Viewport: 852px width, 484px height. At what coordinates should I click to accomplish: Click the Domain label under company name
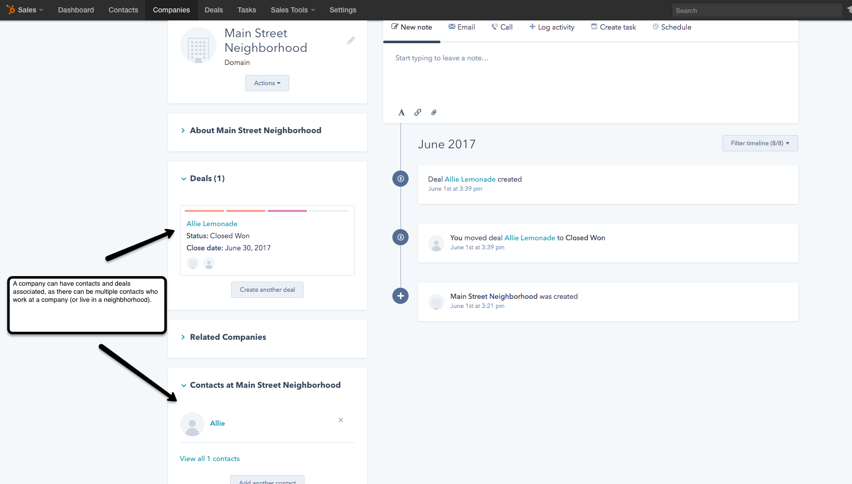[x=237, y=62]
